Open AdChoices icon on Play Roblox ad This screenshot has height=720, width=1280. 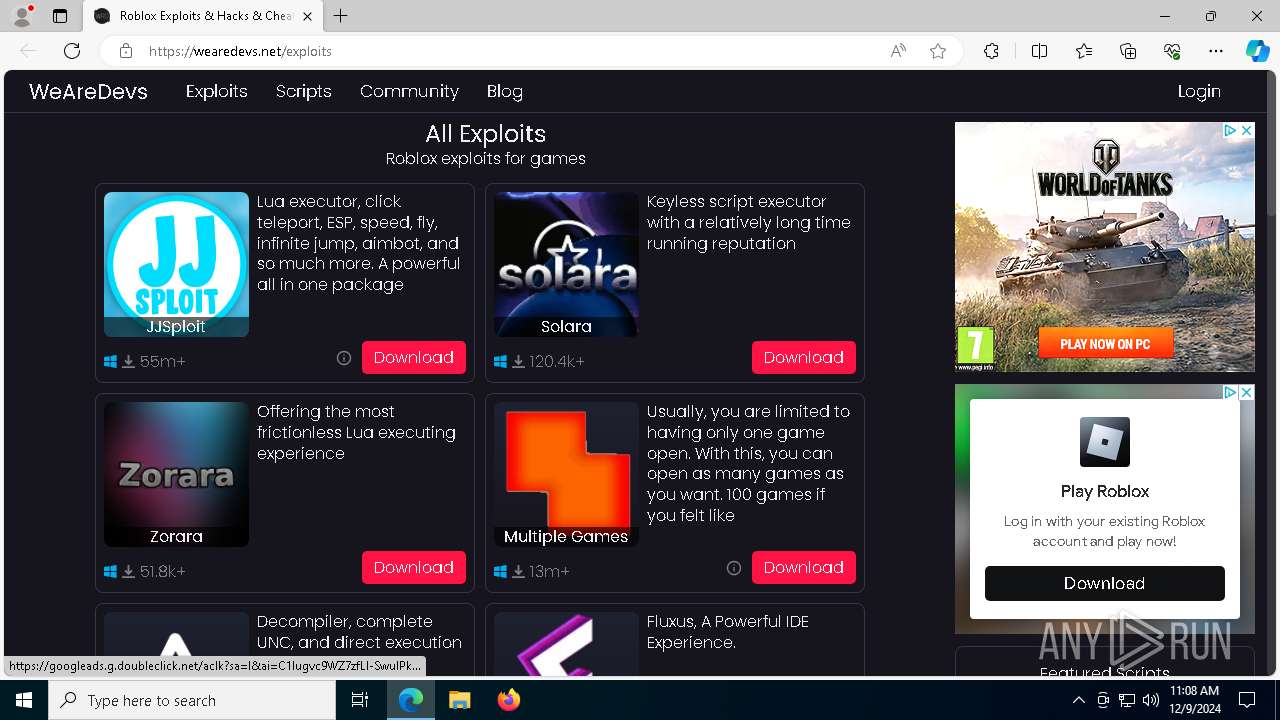pyautogui.click(x=1232, y=392)
